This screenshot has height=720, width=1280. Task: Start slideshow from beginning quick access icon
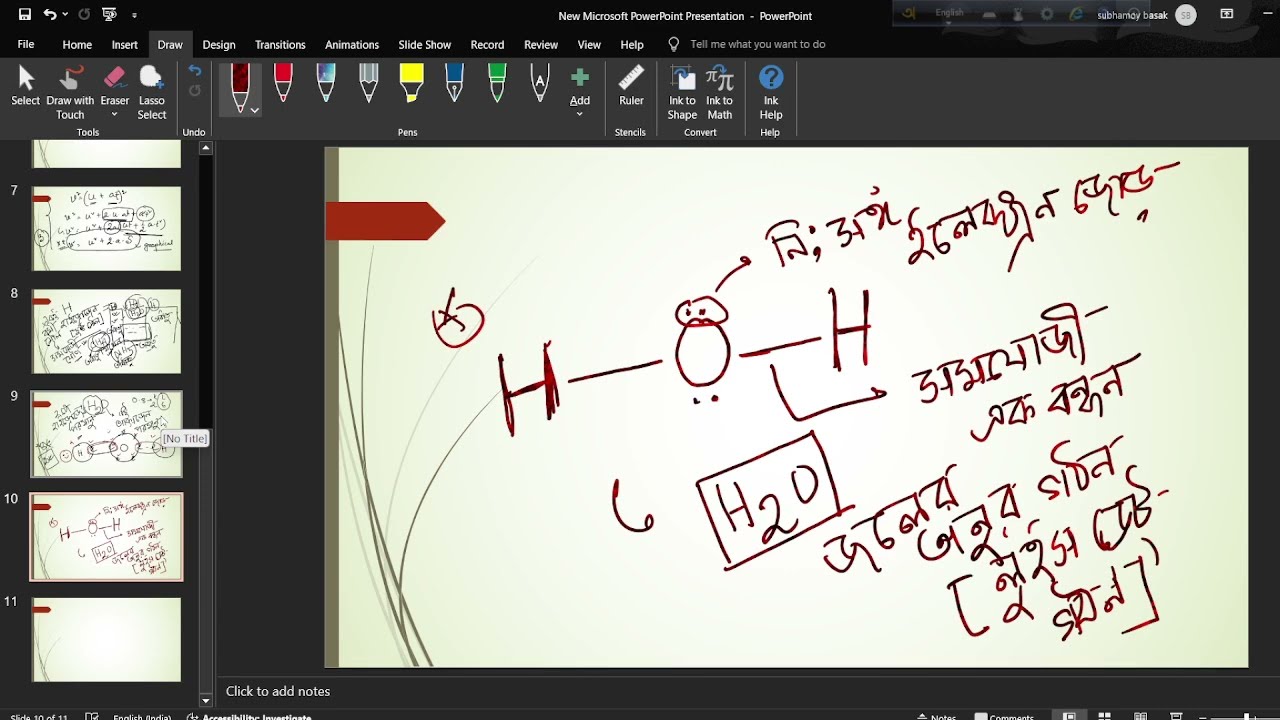[x=109, y=15]
